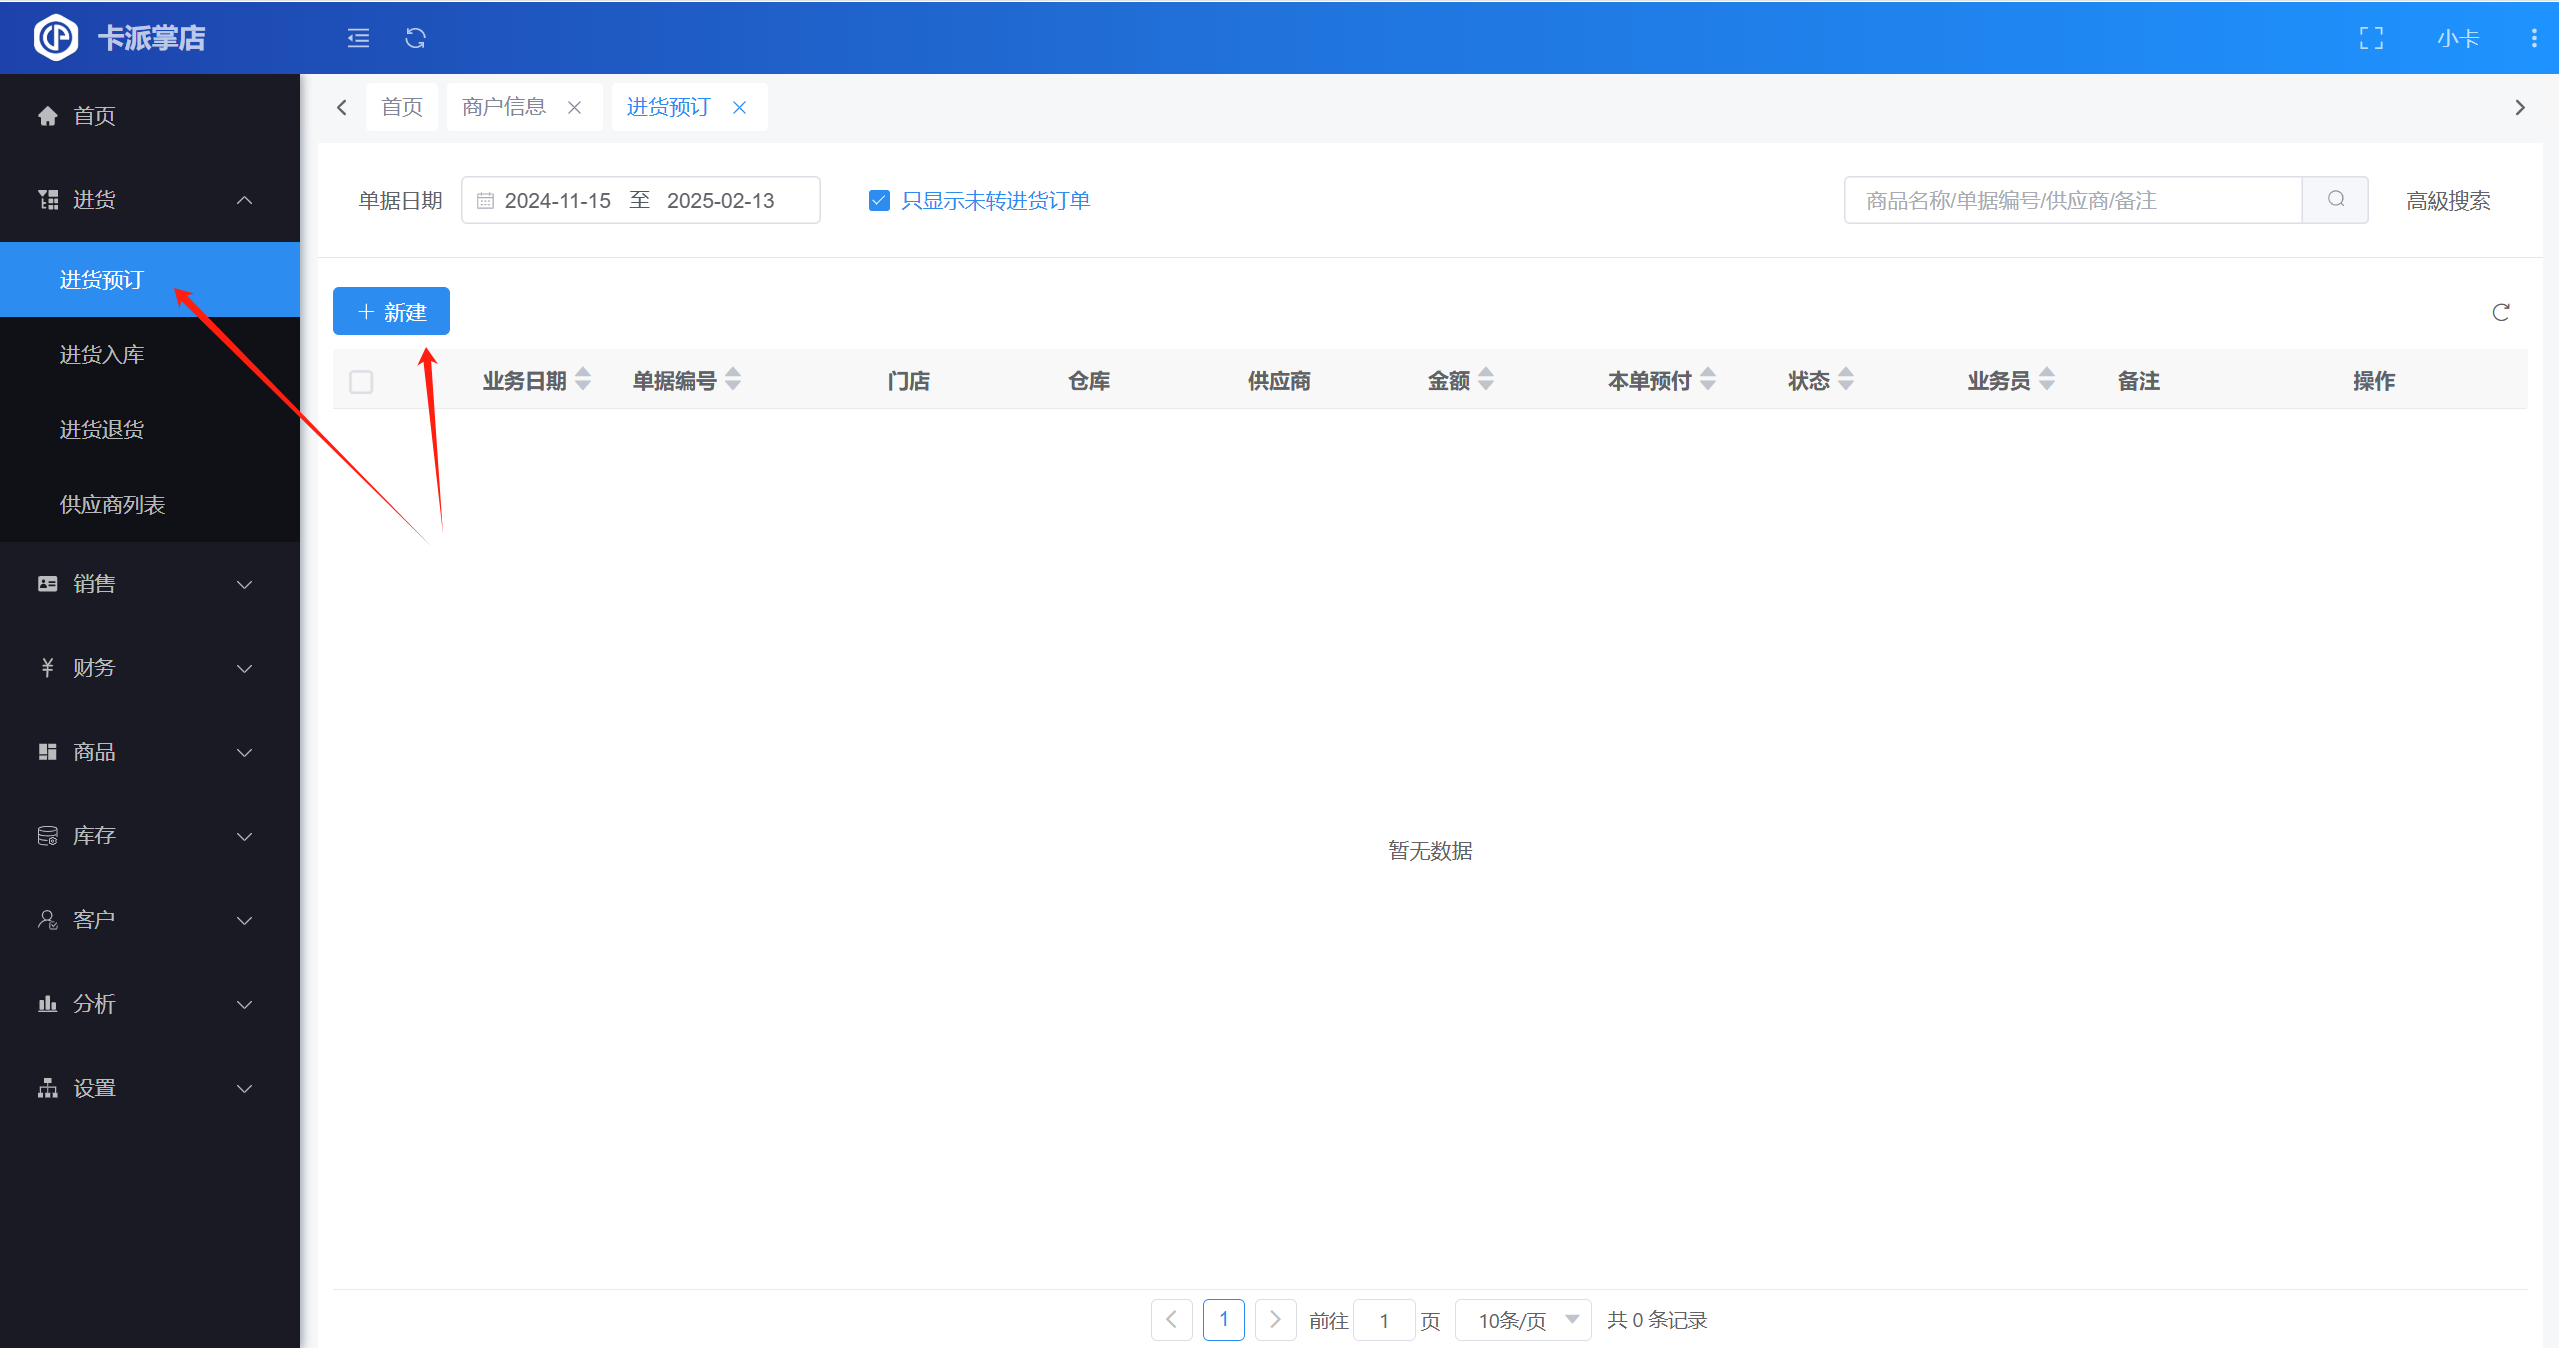Close the 商户信息 tab
Image resolution: width=2559 pixels, height=1348 pixels.
tap(575, 108)
